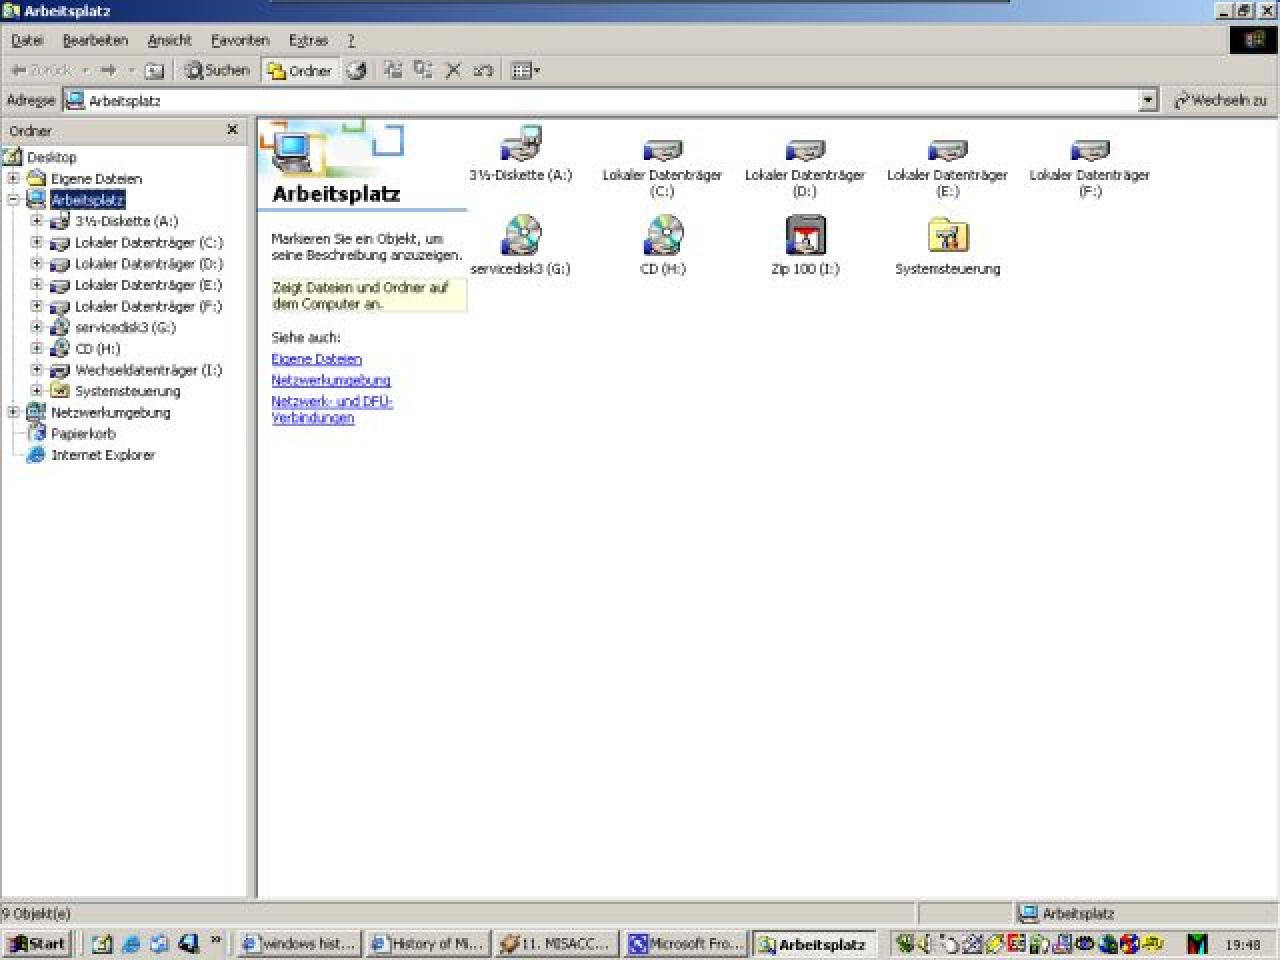Viewport: 1280px width, 960px height.
Task: Collapse the Arbeitsplatz tree node
Action: (14, 199)
